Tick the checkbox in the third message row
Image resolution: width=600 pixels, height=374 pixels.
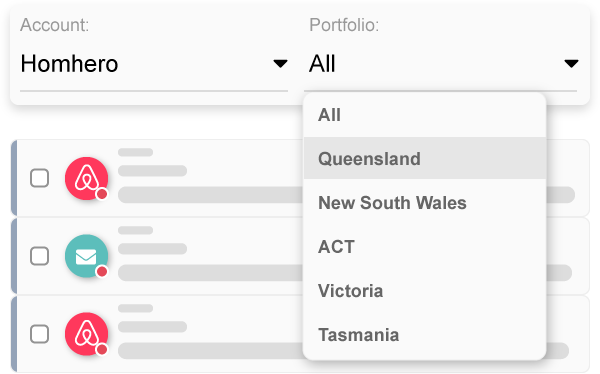coord(39,334)
